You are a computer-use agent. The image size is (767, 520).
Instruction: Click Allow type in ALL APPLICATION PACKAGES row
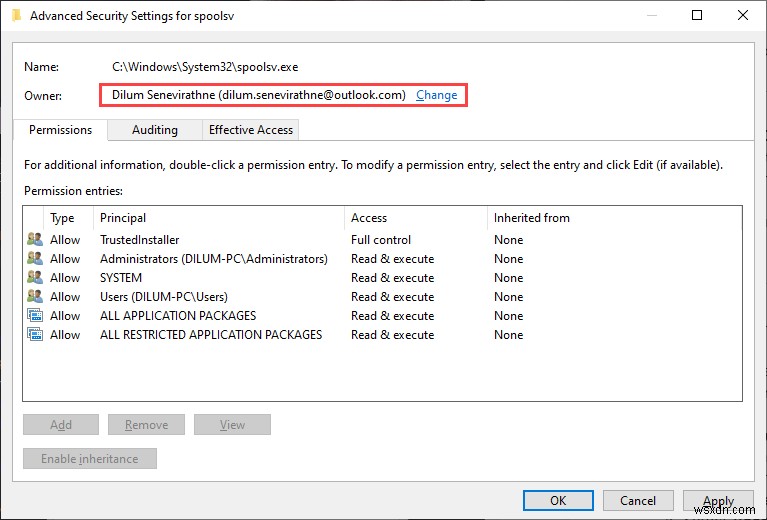click(65, 316)
